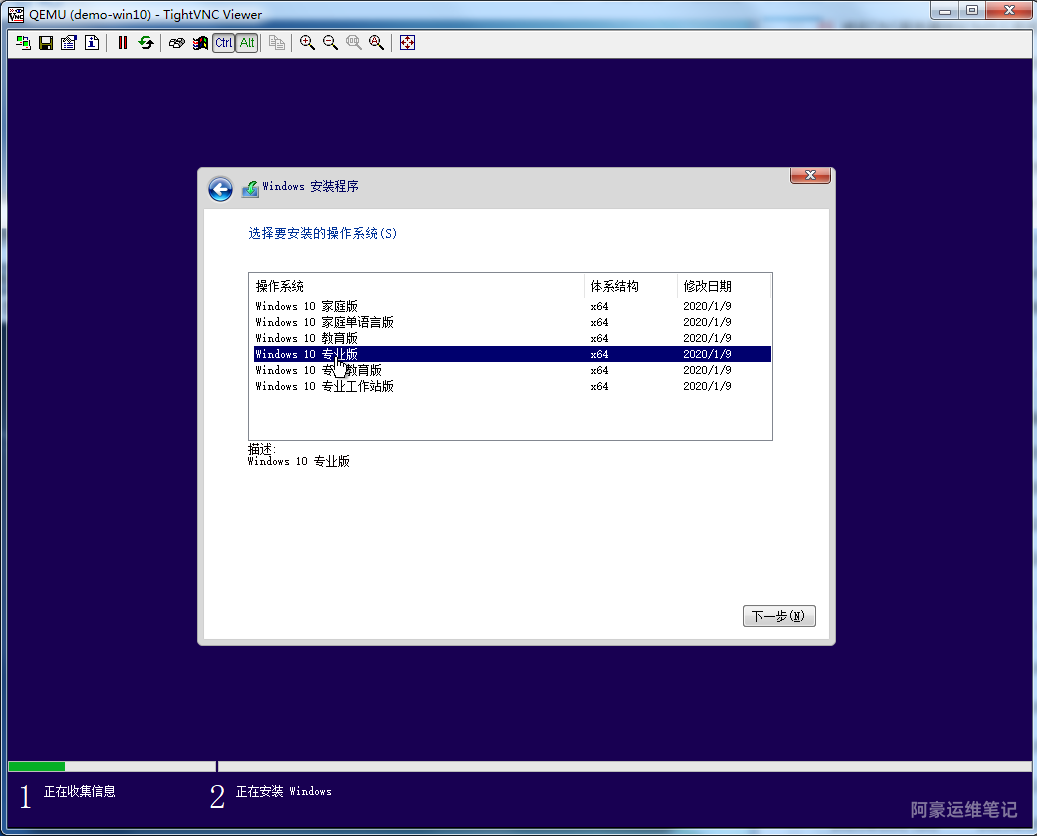Screen dimensions: 1037x836
Task: Refresh the remote screen via the green arrows icon
Action: pyautogui.click(x=145, y=43)
